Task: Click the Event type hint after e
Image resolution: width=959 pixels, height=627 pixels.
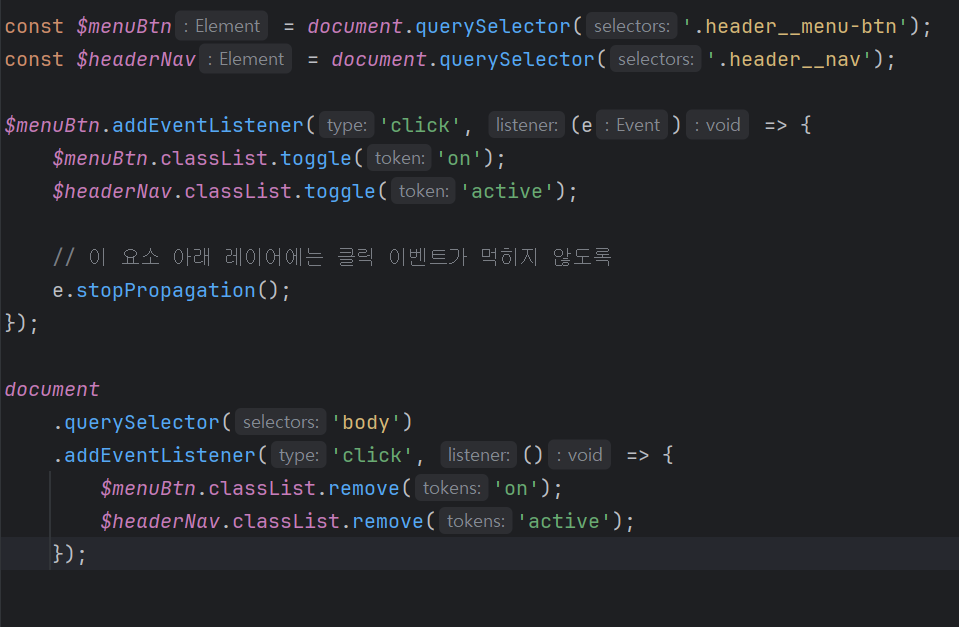Action: [632, 125]
